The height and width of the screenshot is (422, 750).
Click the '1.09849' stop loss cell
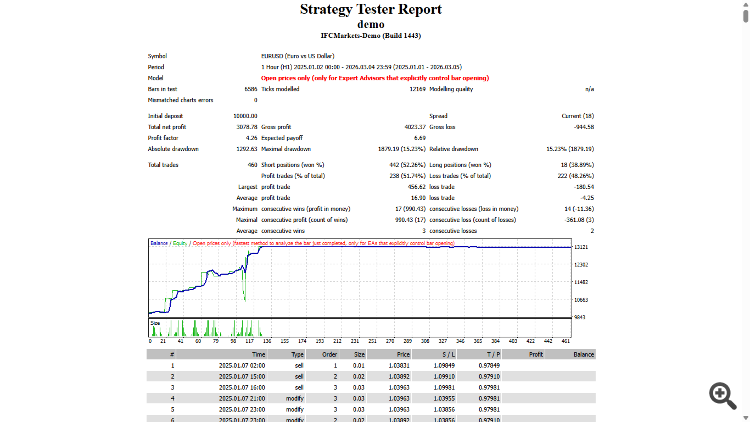click(444, 366)
